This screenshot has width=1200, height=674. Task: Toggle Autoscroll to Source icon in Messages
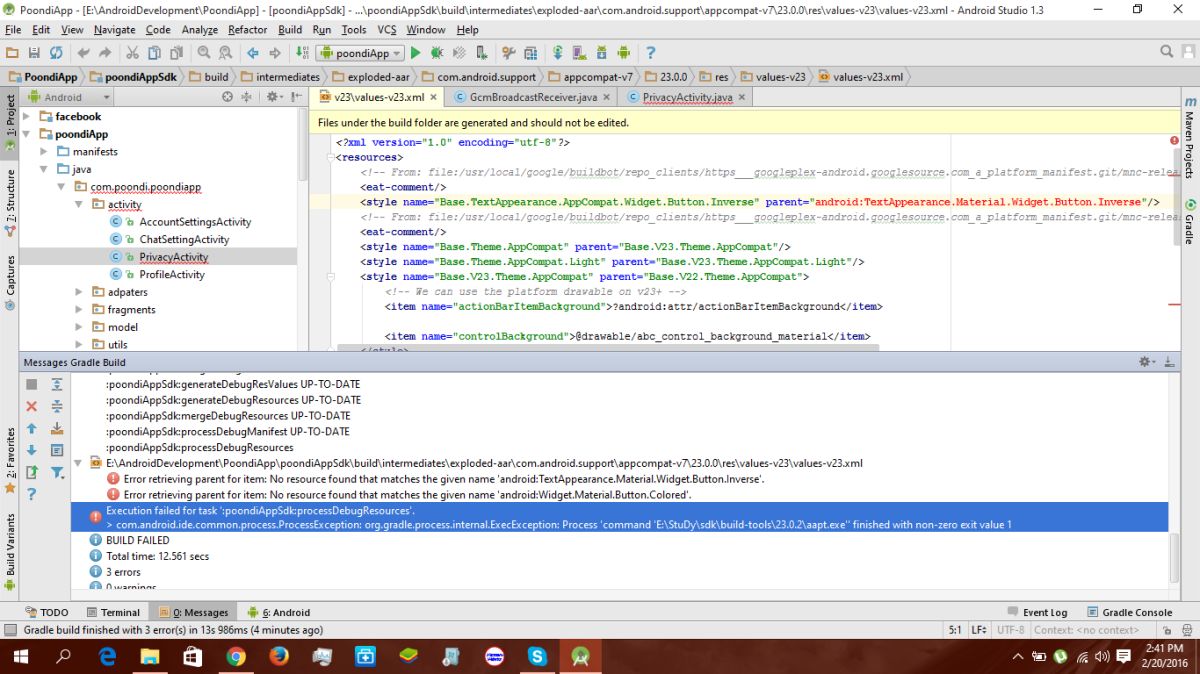click(57, 428)
